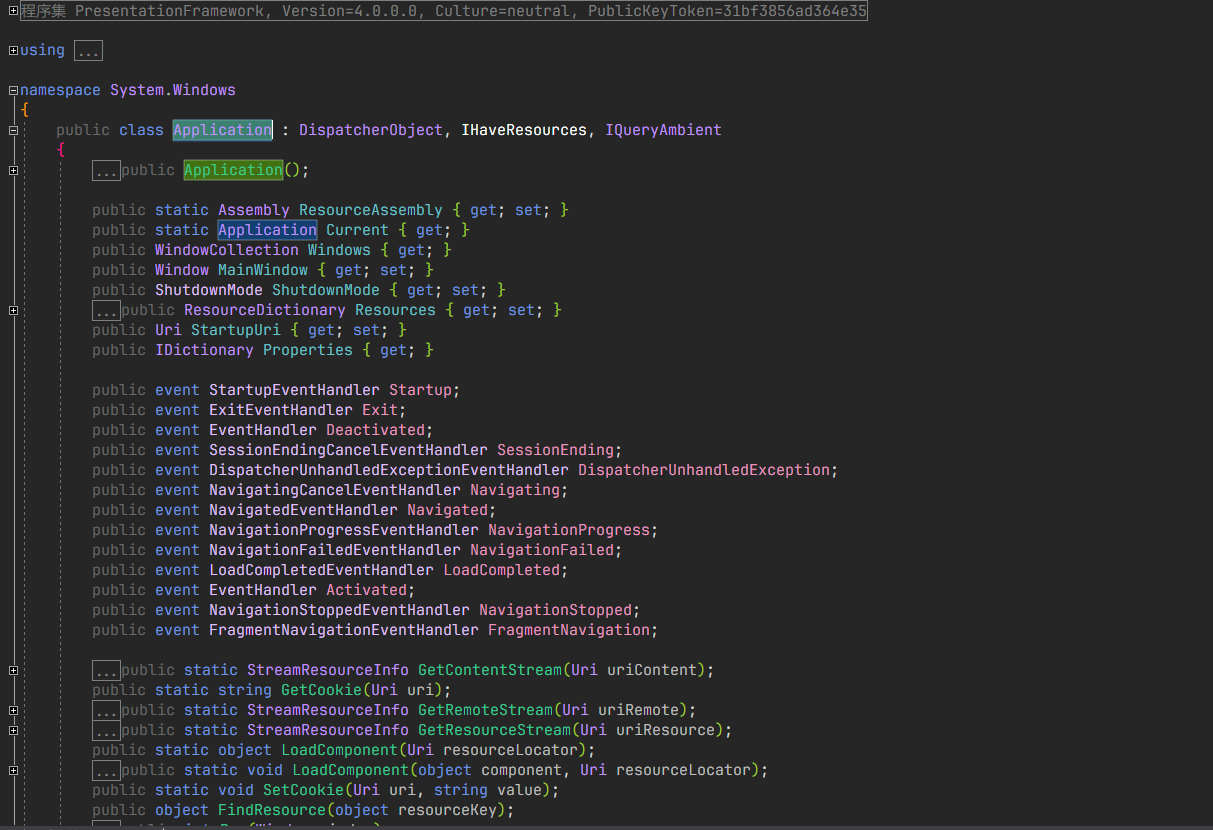The width and height of the screenshot is (1213, 830).
Task: Click the DispatcherObject base class
Action: (x=370, y=130)
